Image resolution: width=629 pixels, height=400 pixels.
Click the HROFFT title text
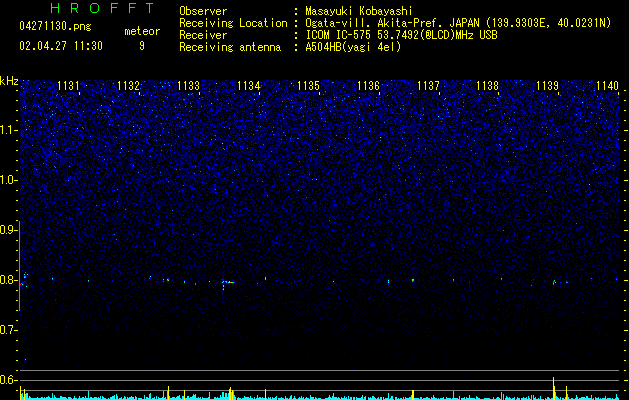coord(102,8)
